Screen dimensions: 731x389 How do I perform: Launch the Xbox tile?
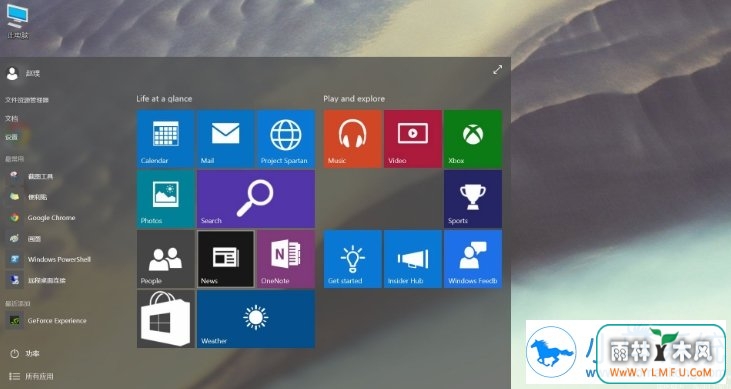pyautogui.click(x=473, y=139)
